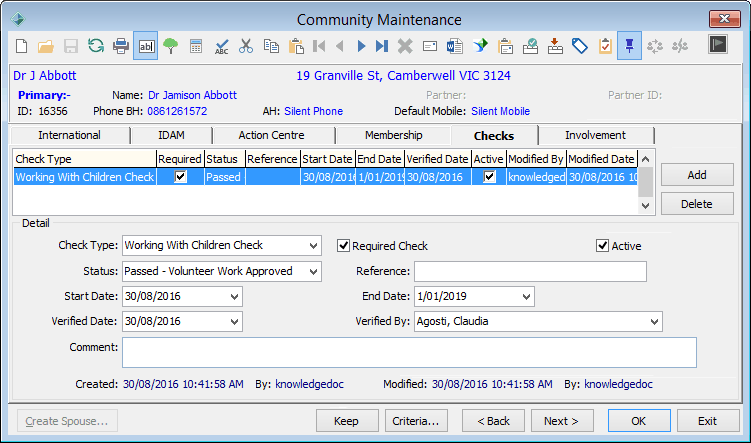Click the inbox with green check icon
The height and width of the screenshot is (443, 751).
pos(530,46)
